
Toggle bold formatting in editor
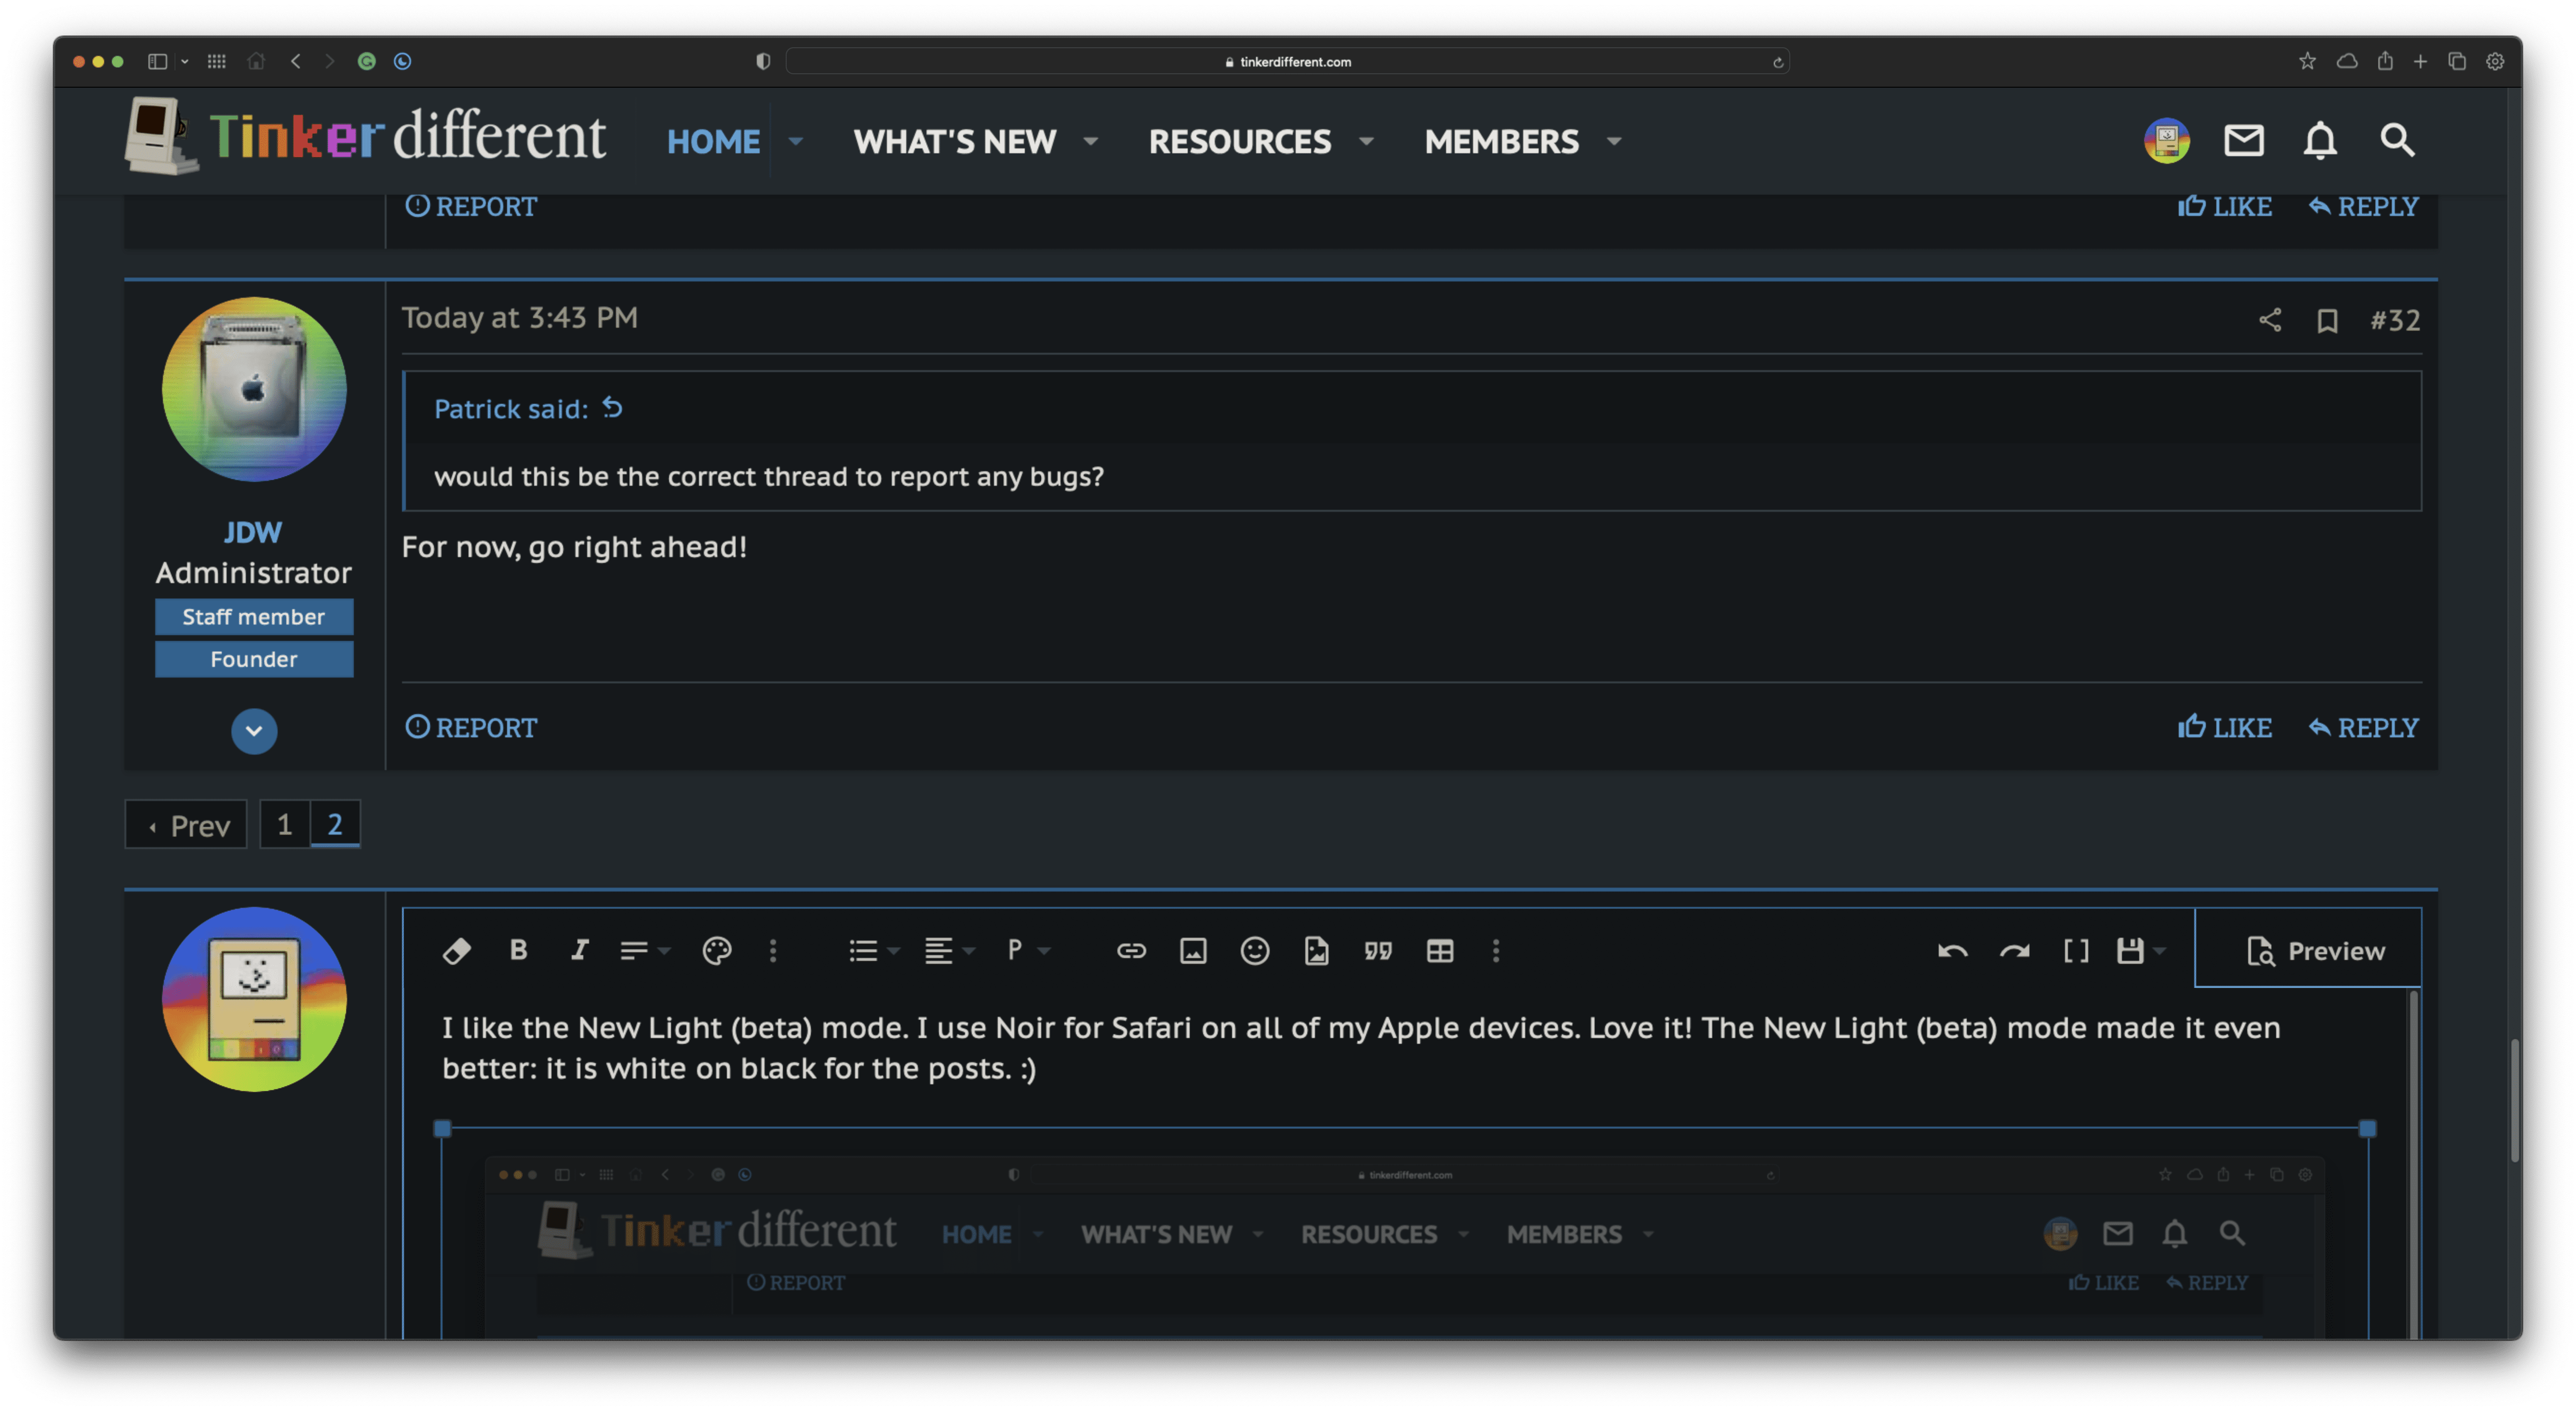point(518,950)
